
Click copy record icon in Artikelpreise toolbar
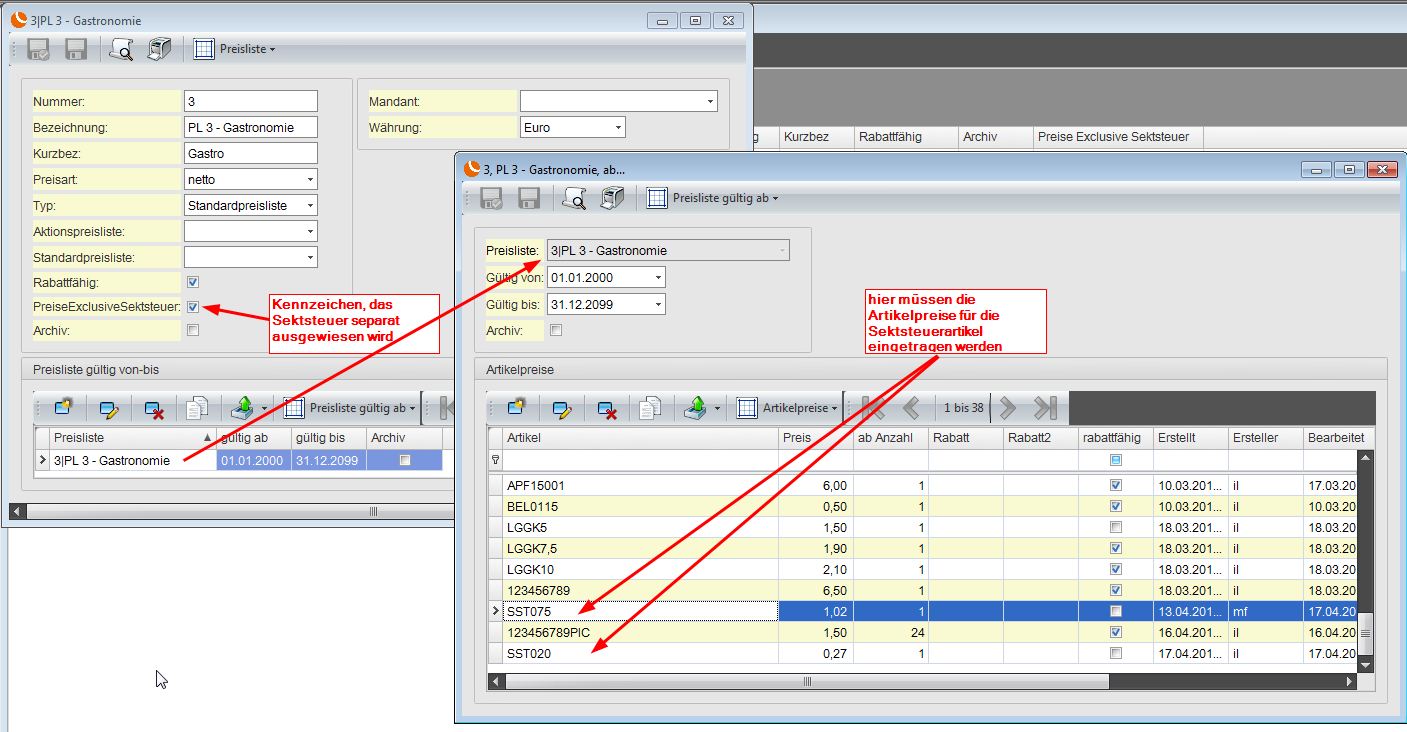[650, 408]
